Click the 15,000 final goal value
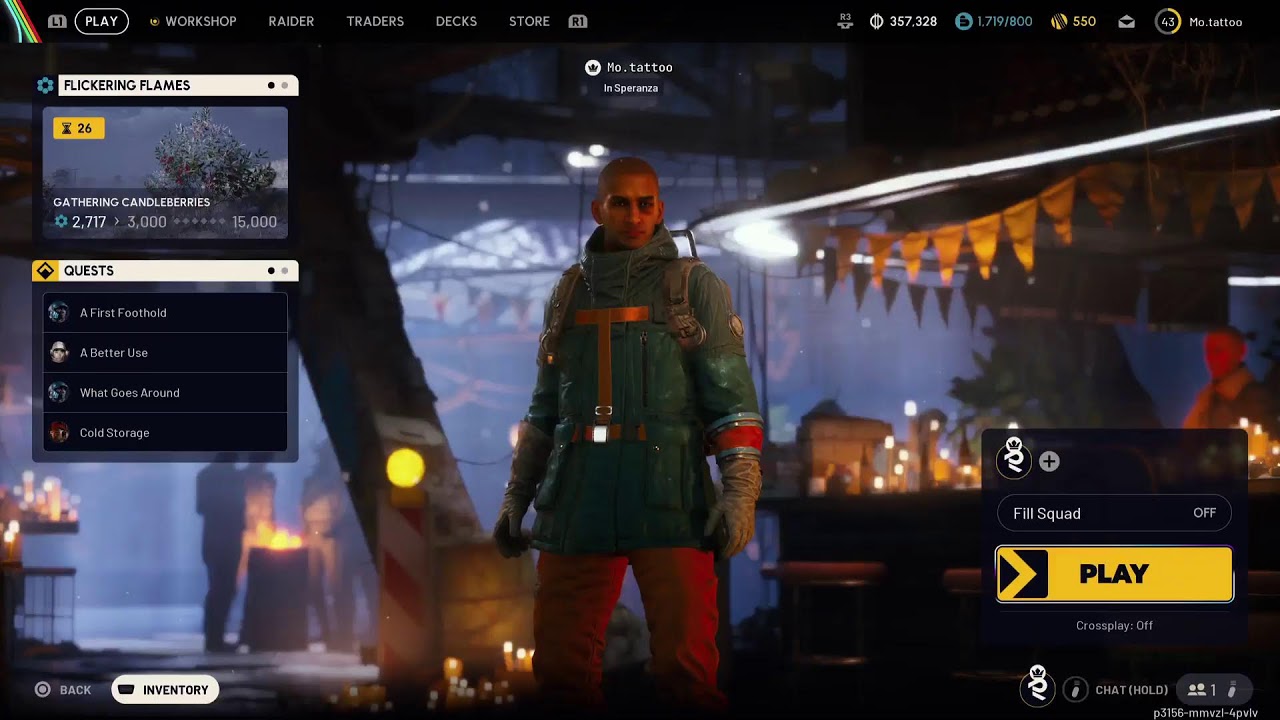 coord(254,222)
